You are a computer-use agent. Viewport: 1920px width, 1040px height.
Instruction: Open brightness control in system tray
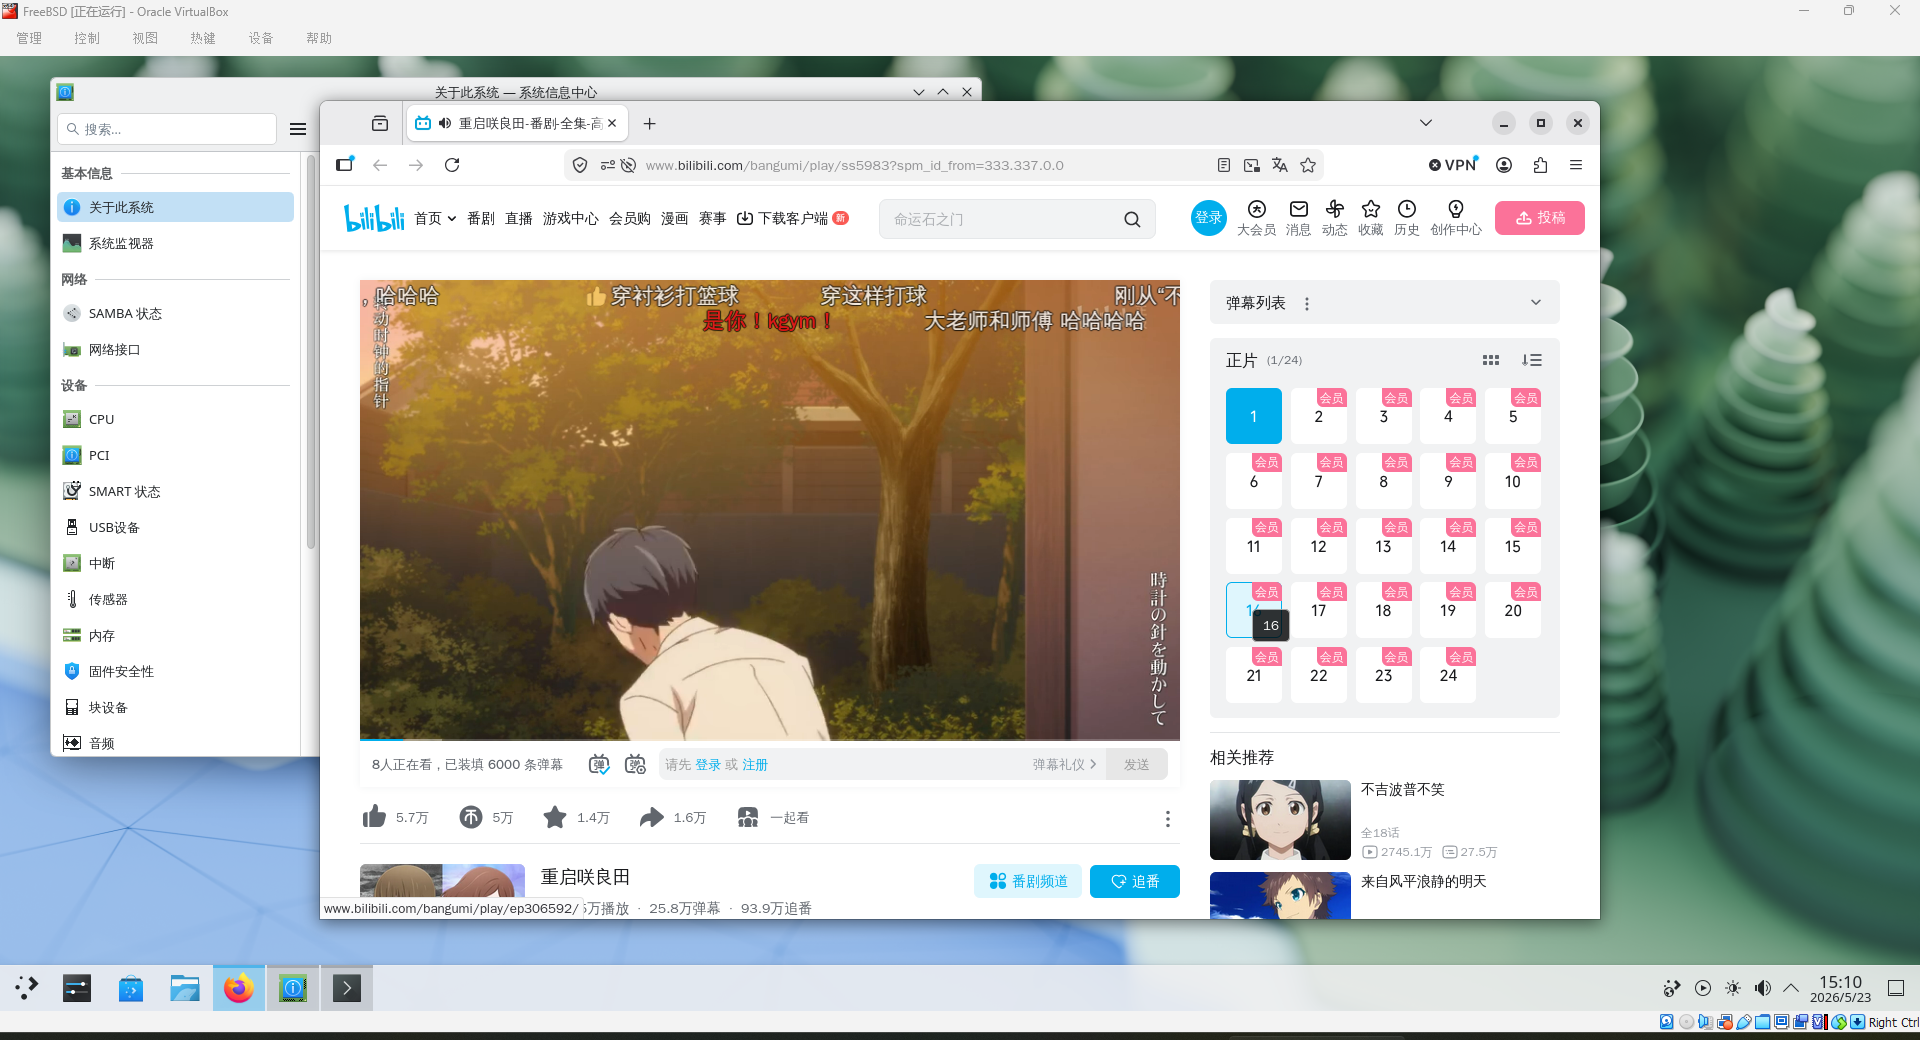point(1733,988)
